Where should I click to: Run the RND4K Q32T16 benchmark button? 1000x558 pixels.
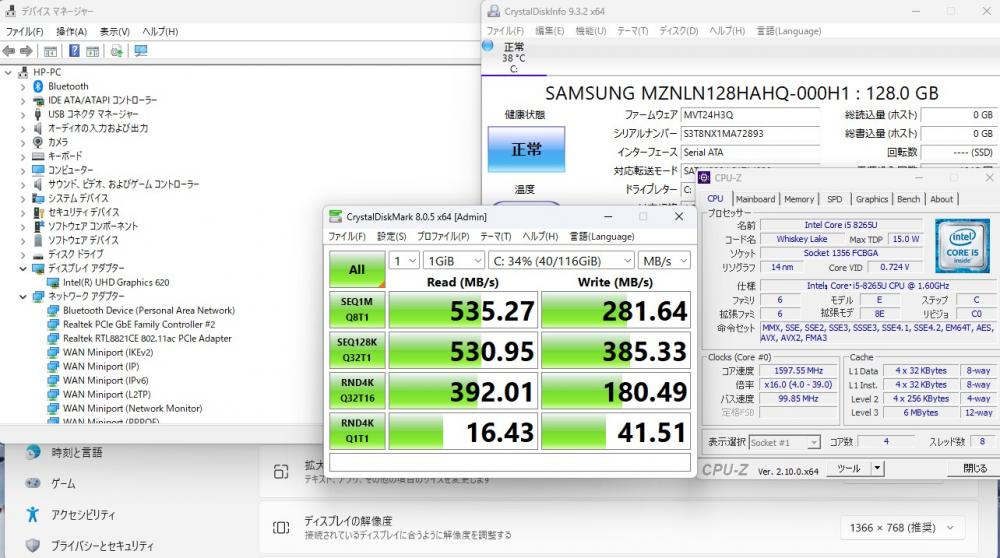pyautogui.click(x=357, y=390)
